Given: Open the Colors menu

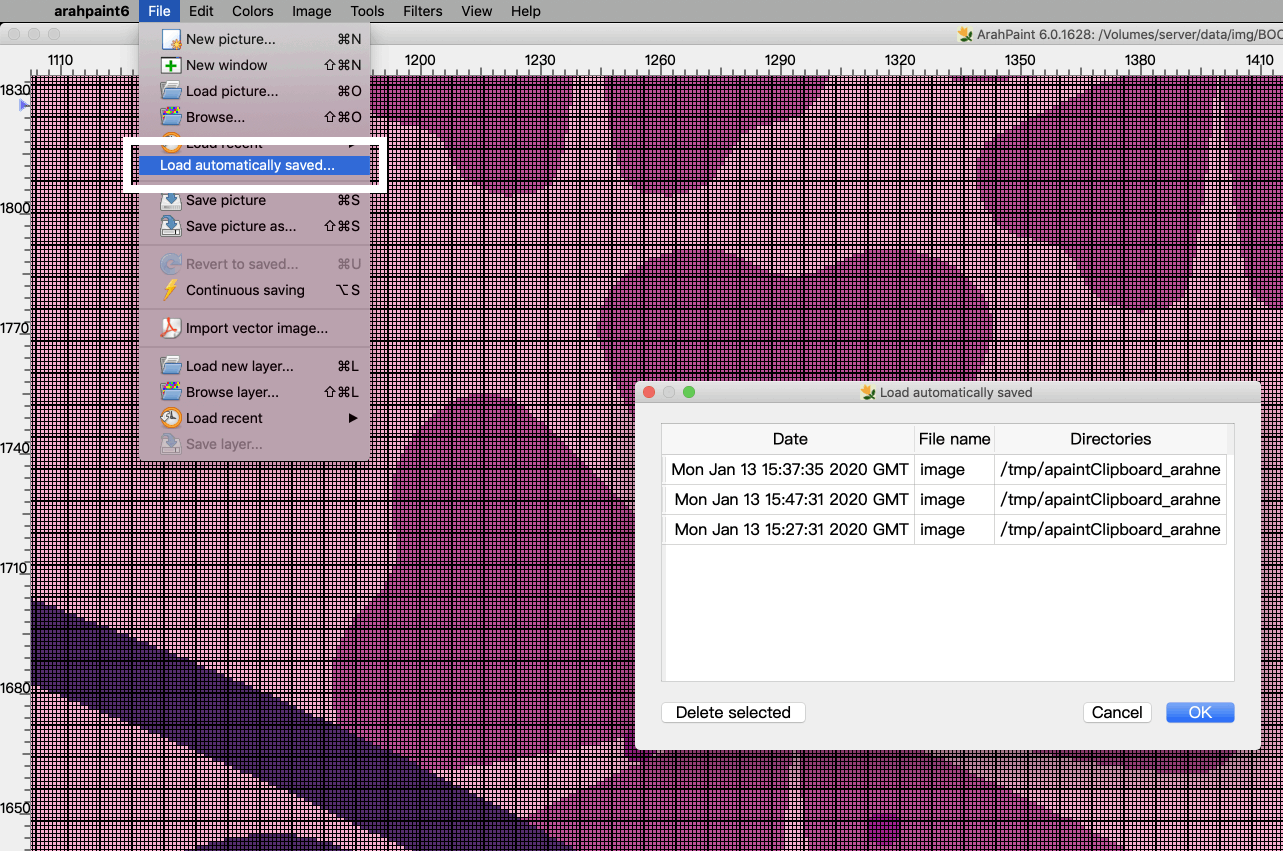Looking at the screenshot, I should tap(253, 11).
